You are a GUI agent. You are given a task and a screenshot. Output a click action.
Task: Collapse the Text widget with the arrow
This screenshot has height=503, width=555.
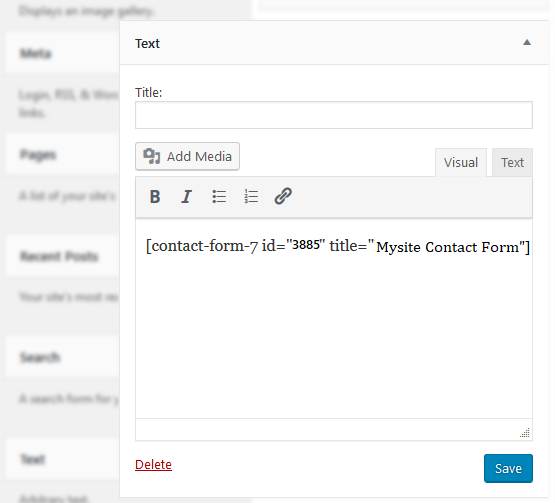(x=527, y=42)
